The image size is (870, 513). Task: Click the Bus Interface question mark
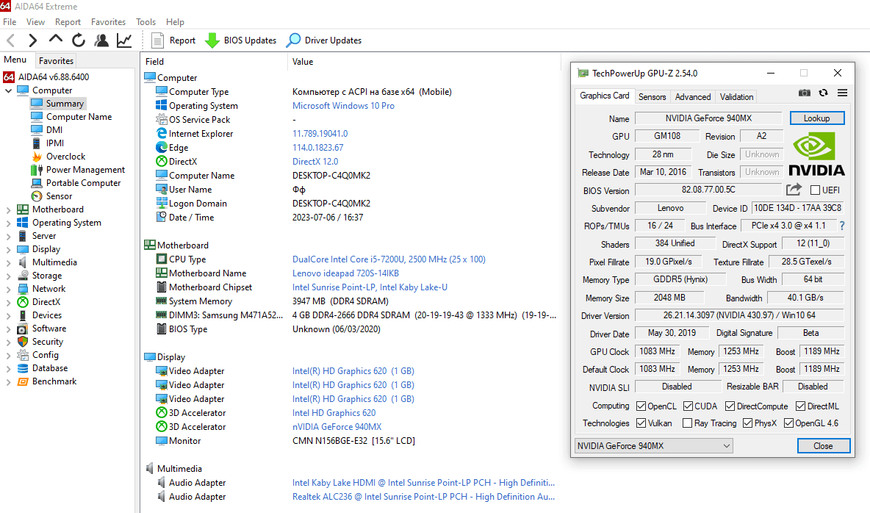click(x=842, y=226)
